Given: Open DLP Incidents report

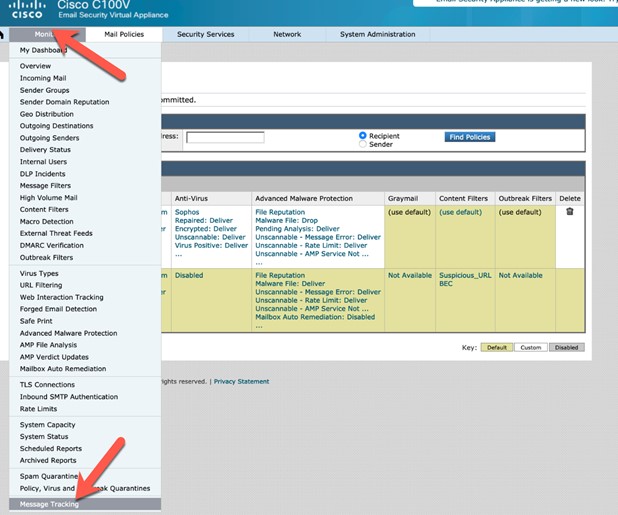Looking at the screenshot, I should tap(43, 174).
